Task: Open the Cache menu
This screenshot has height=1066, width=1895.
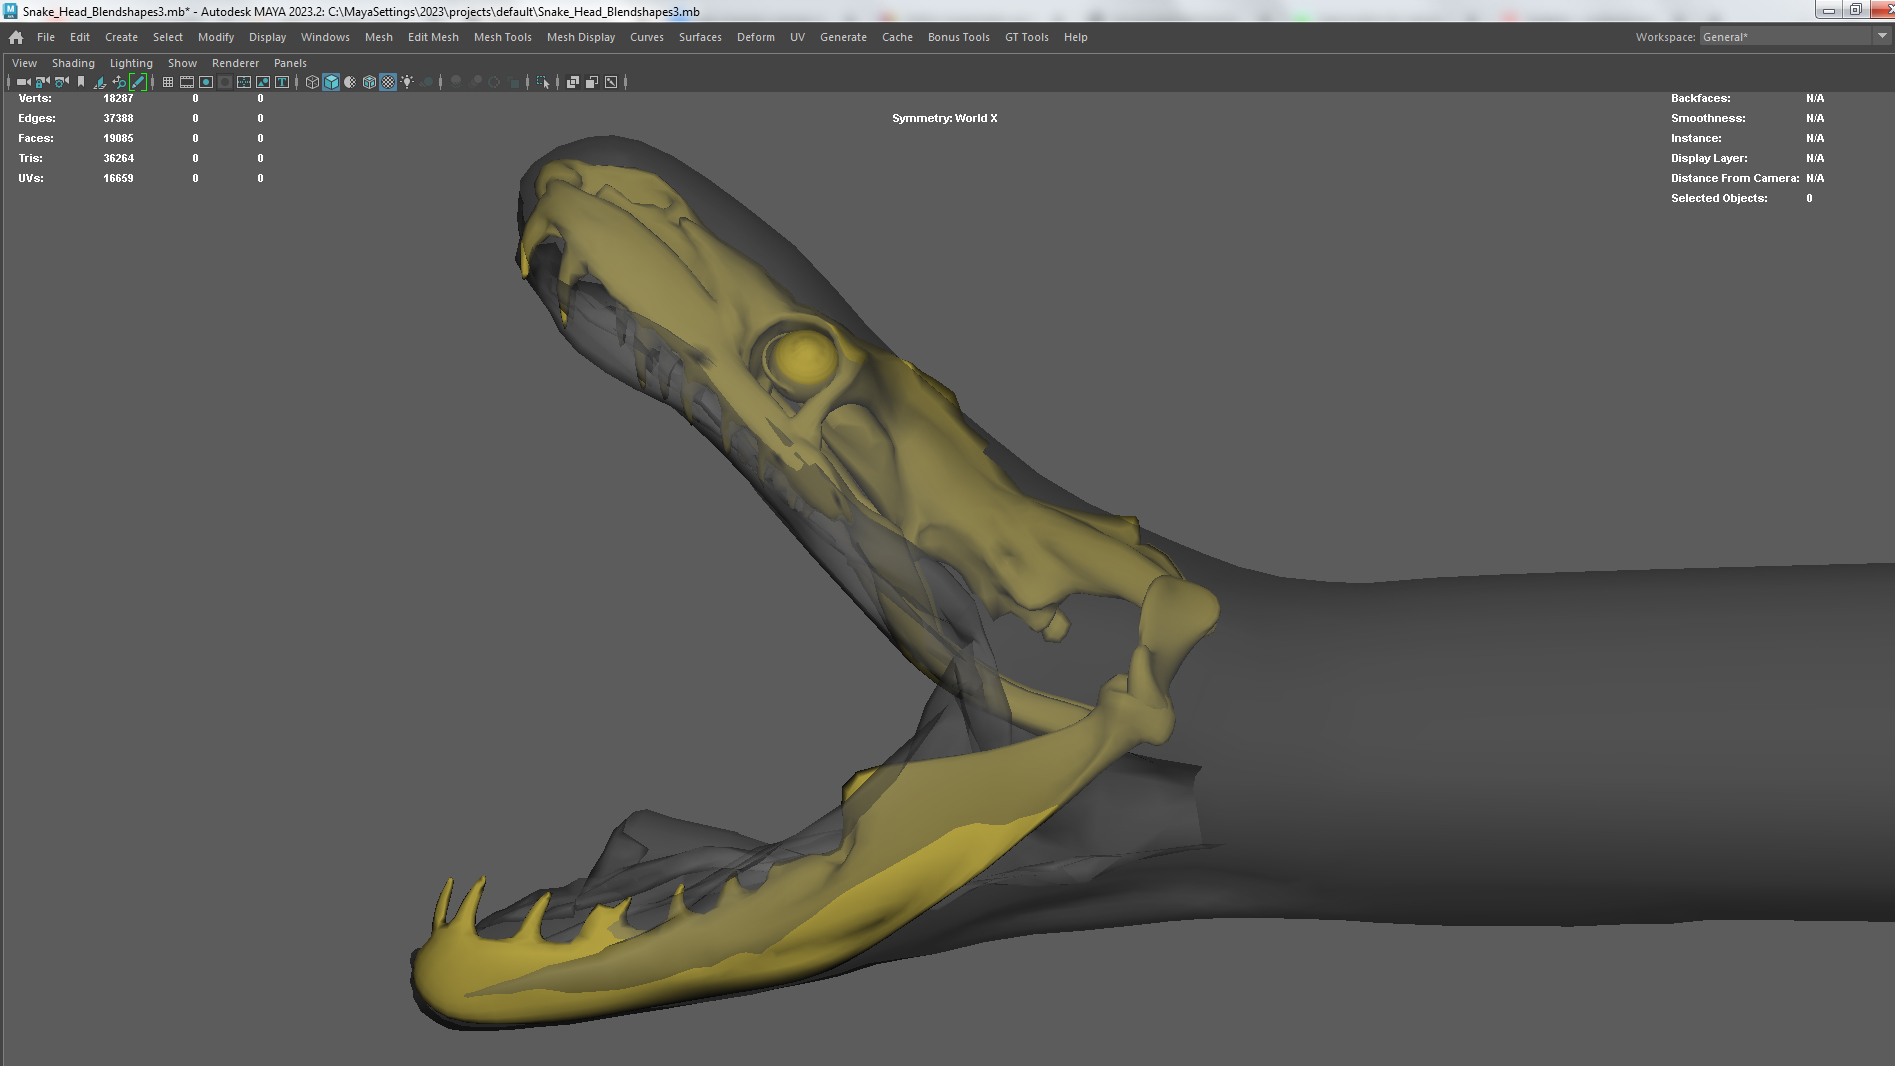Action: pyautogui.click(x=897, y=37)
